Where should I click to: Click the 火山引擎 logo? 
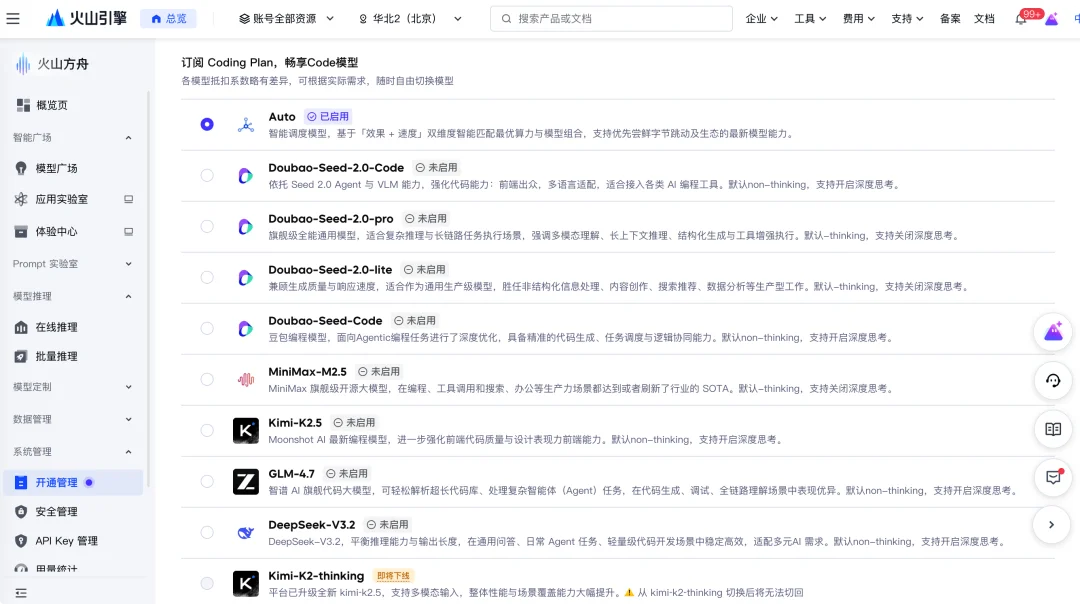86,17
